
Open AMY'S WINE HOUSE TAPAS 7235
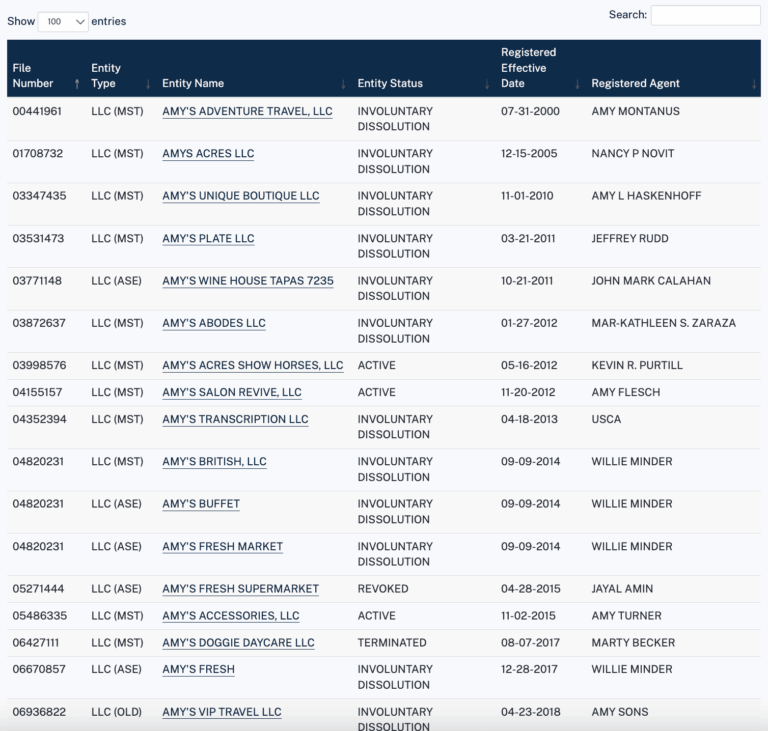pyautogui.click(x=248, y=281)
